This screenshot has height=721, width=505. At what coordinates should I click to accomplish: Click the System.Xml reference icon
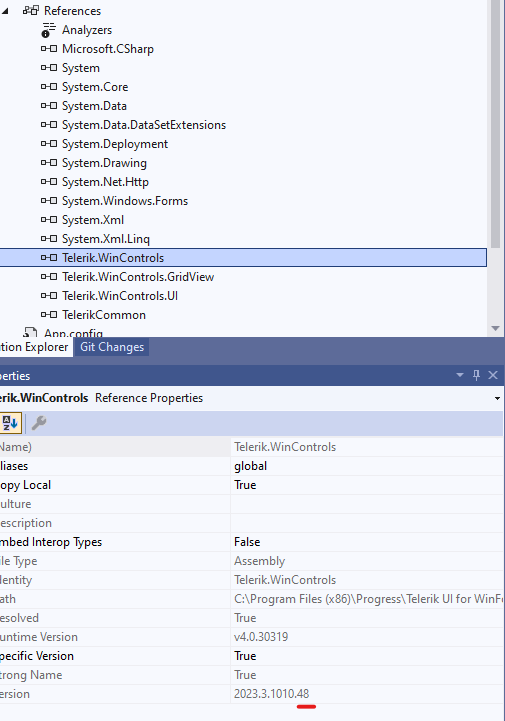49,220
